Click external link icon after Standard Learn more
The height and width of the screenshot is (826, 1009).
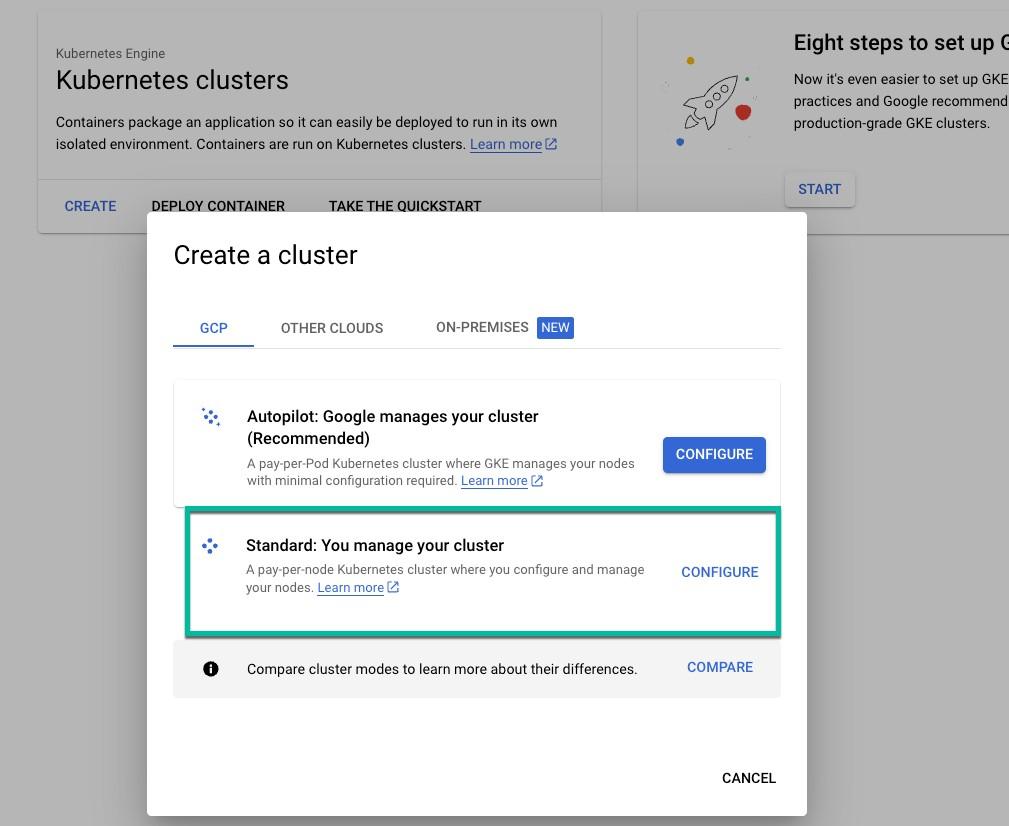(x=393, y=587)
